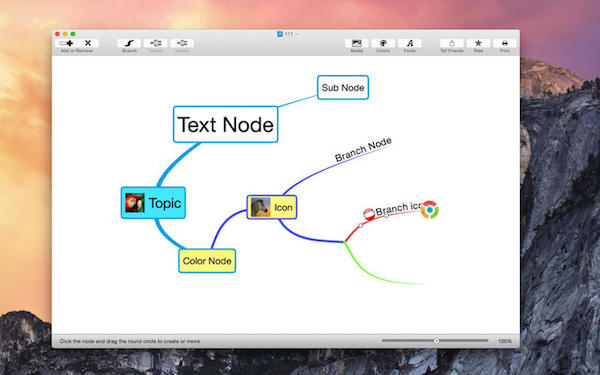Click the document icon in title bar

point(280,34)
